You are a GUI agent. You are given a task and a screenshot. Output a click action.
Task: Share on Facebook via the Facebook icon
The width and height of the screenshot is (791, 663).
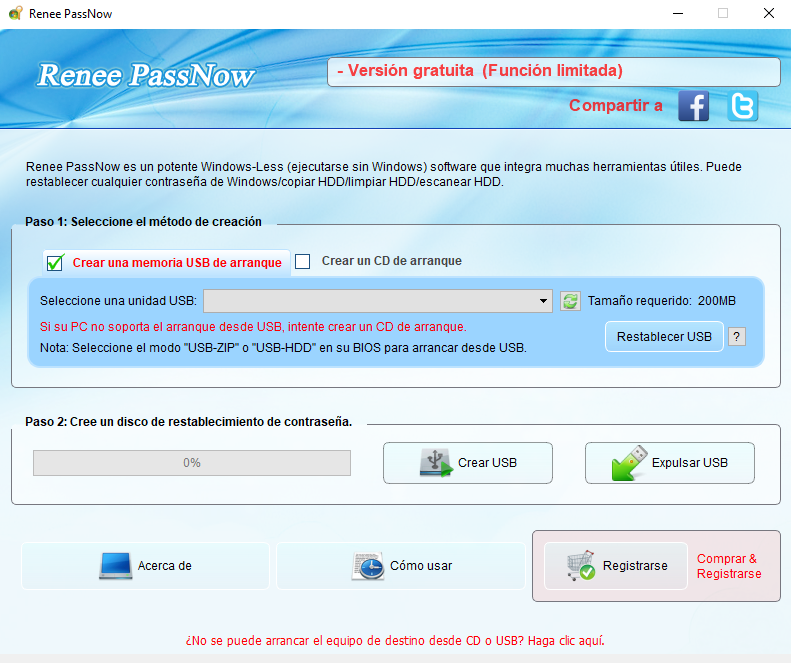tap(693, 105)
